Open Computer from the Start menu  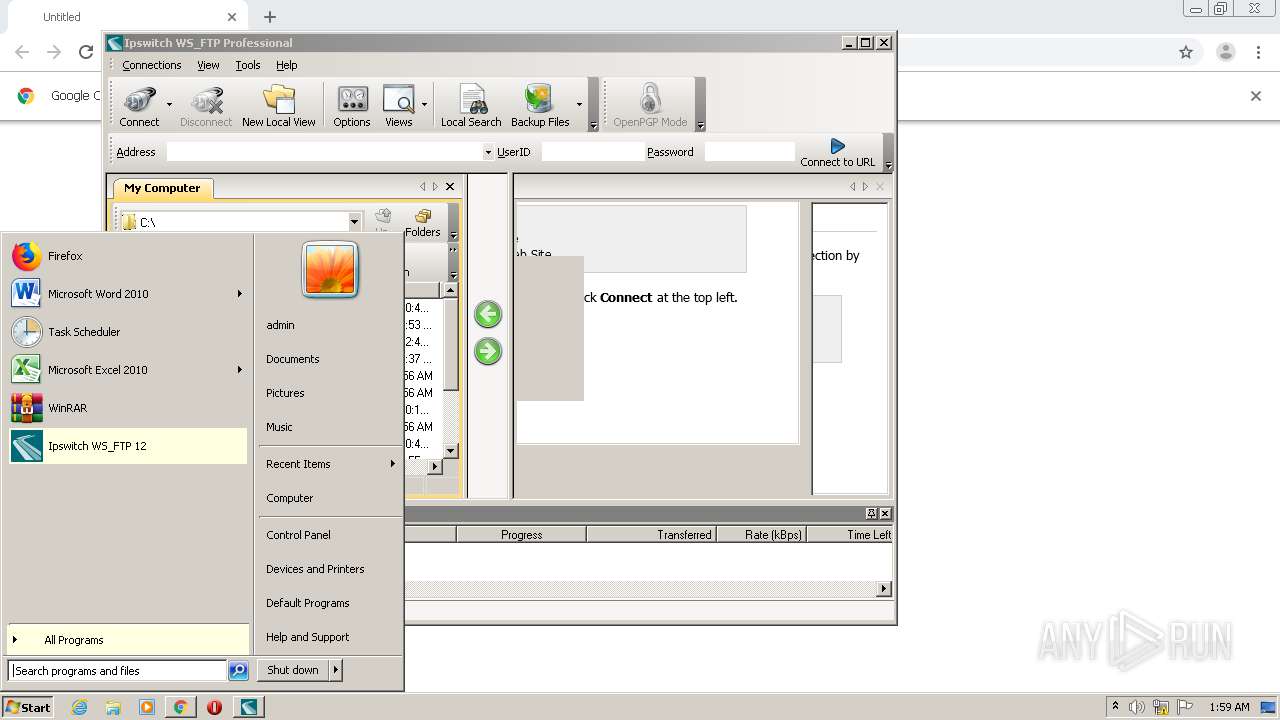(290, 498)
